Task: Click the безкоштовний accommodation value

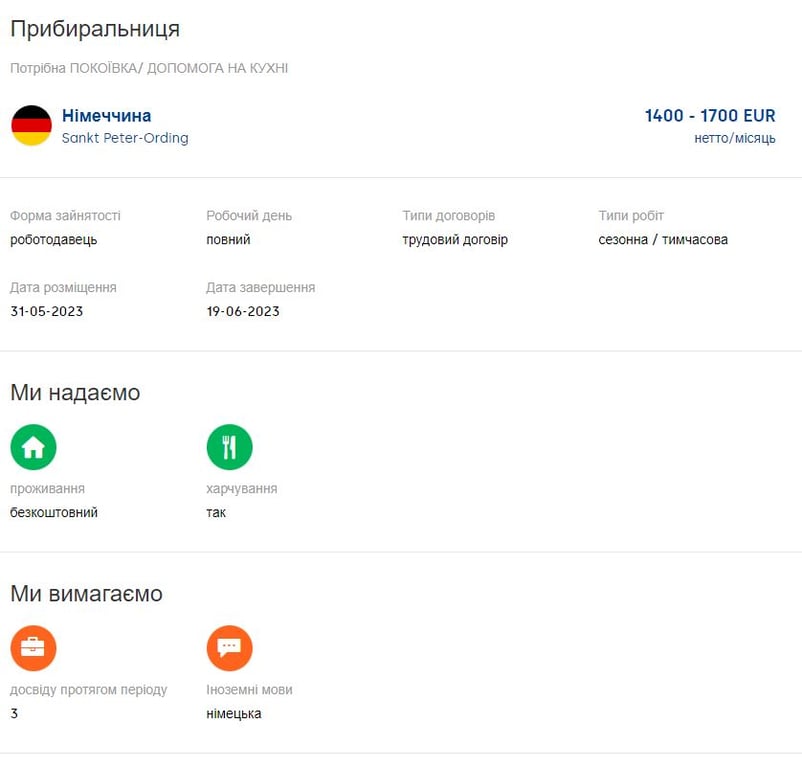Action: point(54,512)
